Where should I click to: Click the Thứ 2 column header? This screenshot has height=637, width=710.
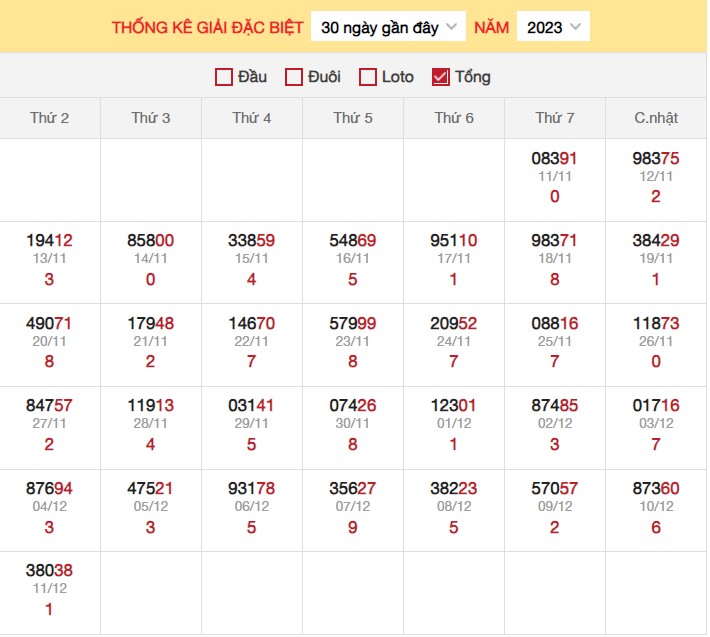pos(50,118)
